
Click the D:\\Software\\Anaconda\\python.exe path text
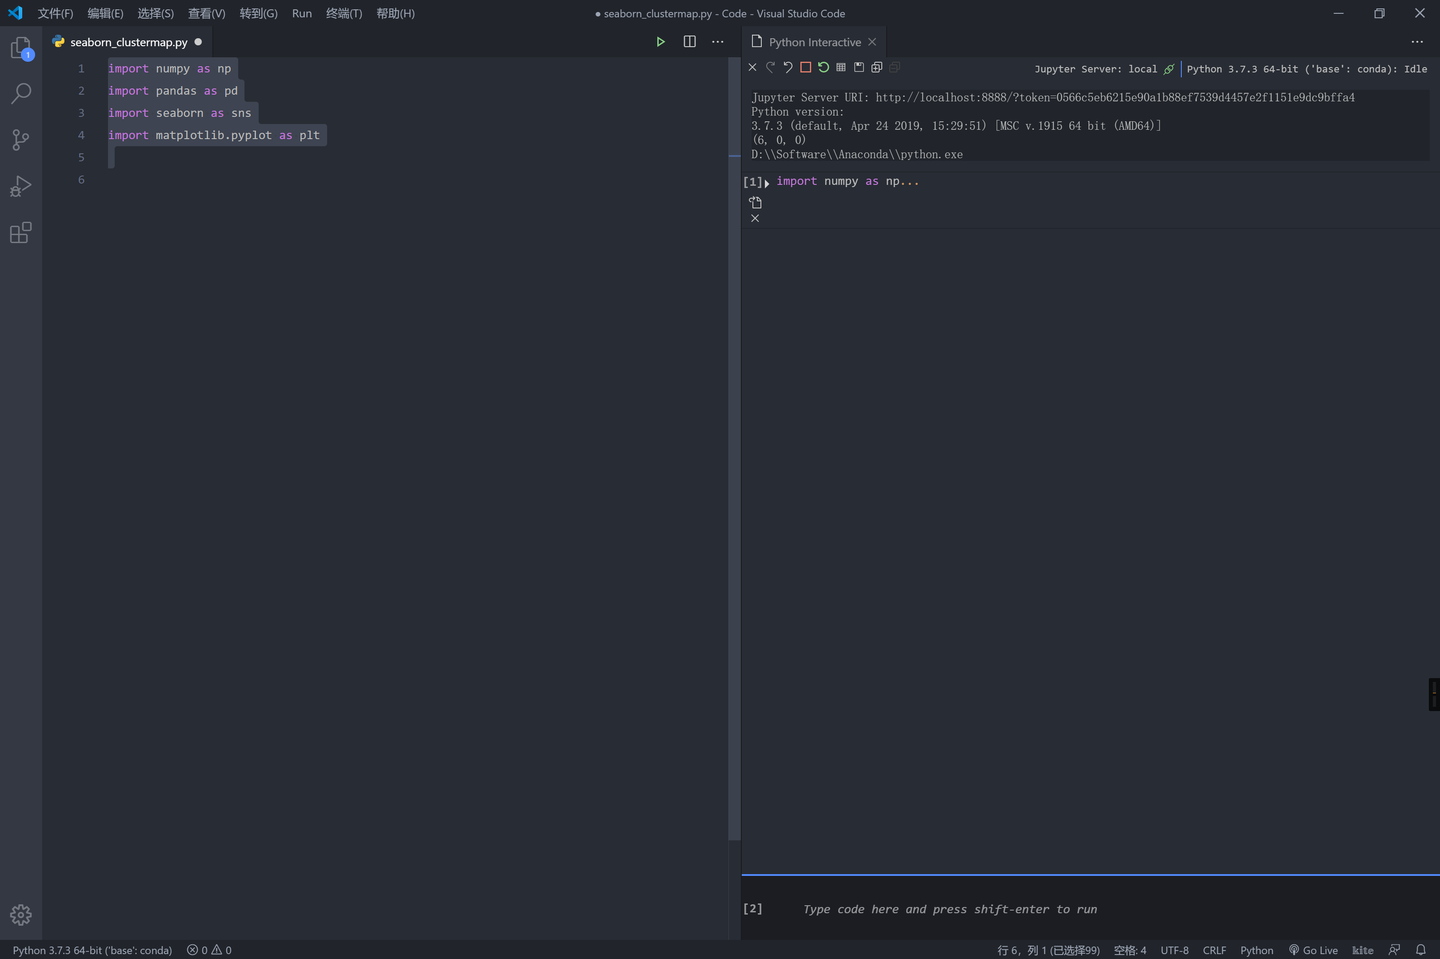(x=857, y=154)
